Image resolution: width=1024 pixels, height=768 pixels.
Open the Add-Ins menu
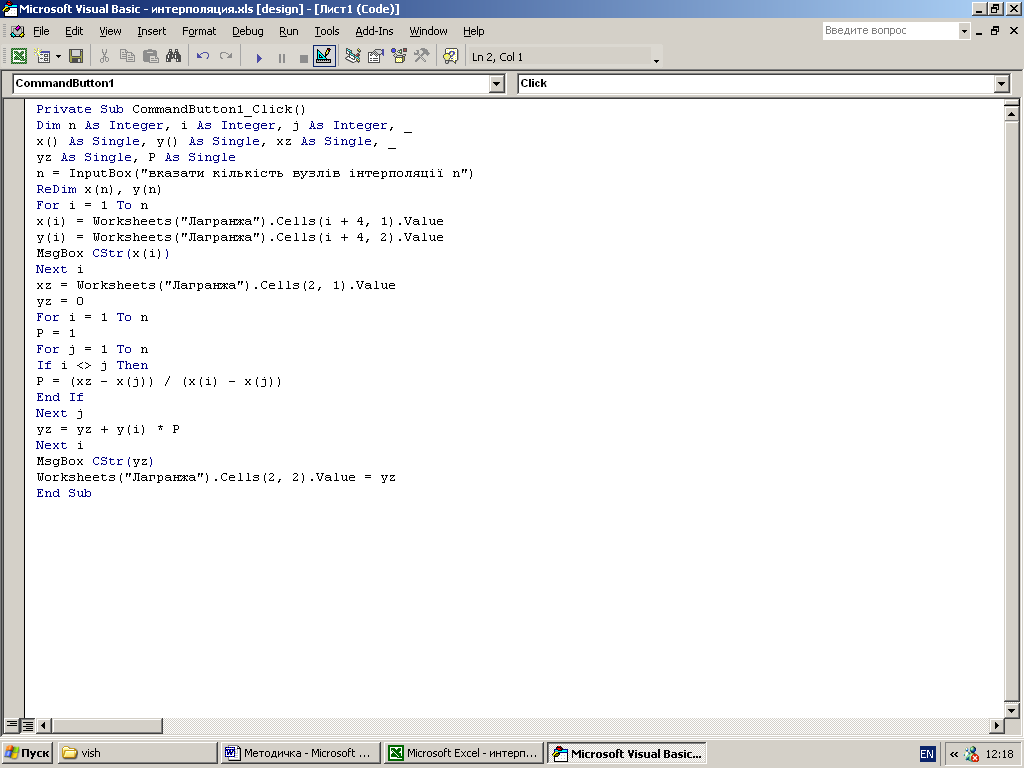click(x=374, y=31)
